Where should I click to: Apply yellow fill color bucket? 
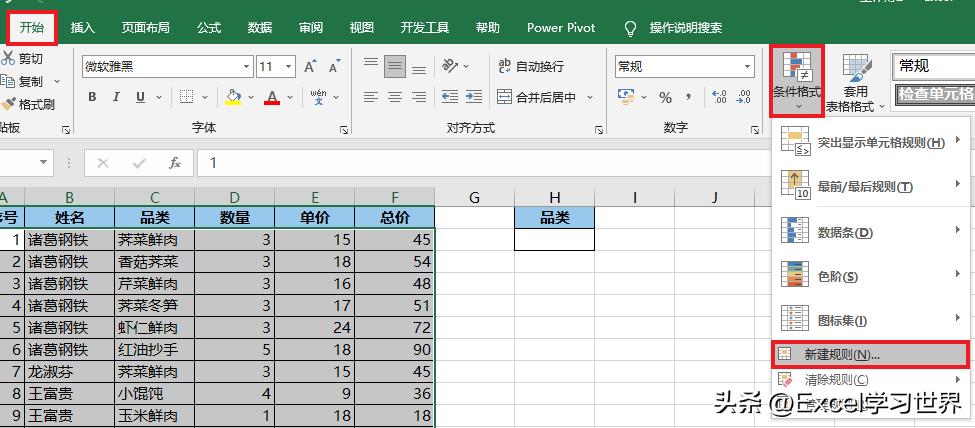pyautogui.click(x=233, y=97)
